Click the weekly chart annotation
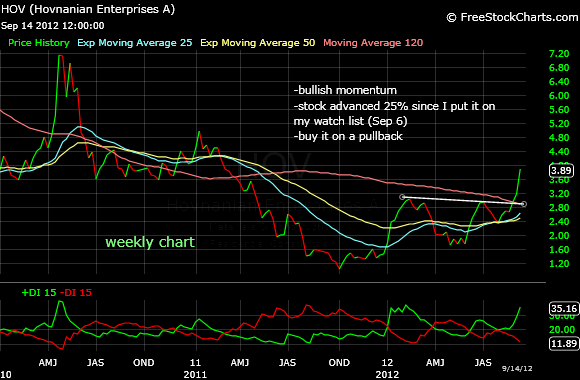This screenshot has width=580, height=380. click(150, 242)
